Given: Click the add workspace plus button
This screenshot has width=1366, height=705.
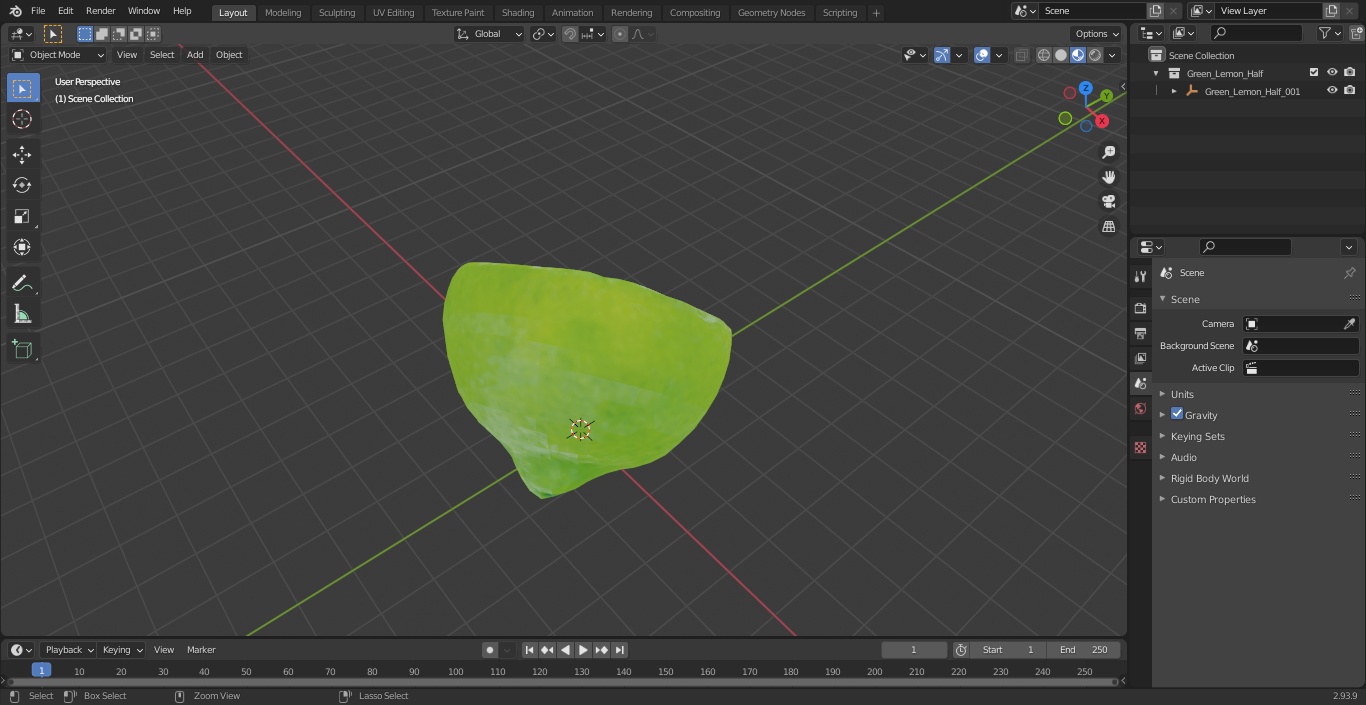Looking at the screenshot, I should click(876, 12).
